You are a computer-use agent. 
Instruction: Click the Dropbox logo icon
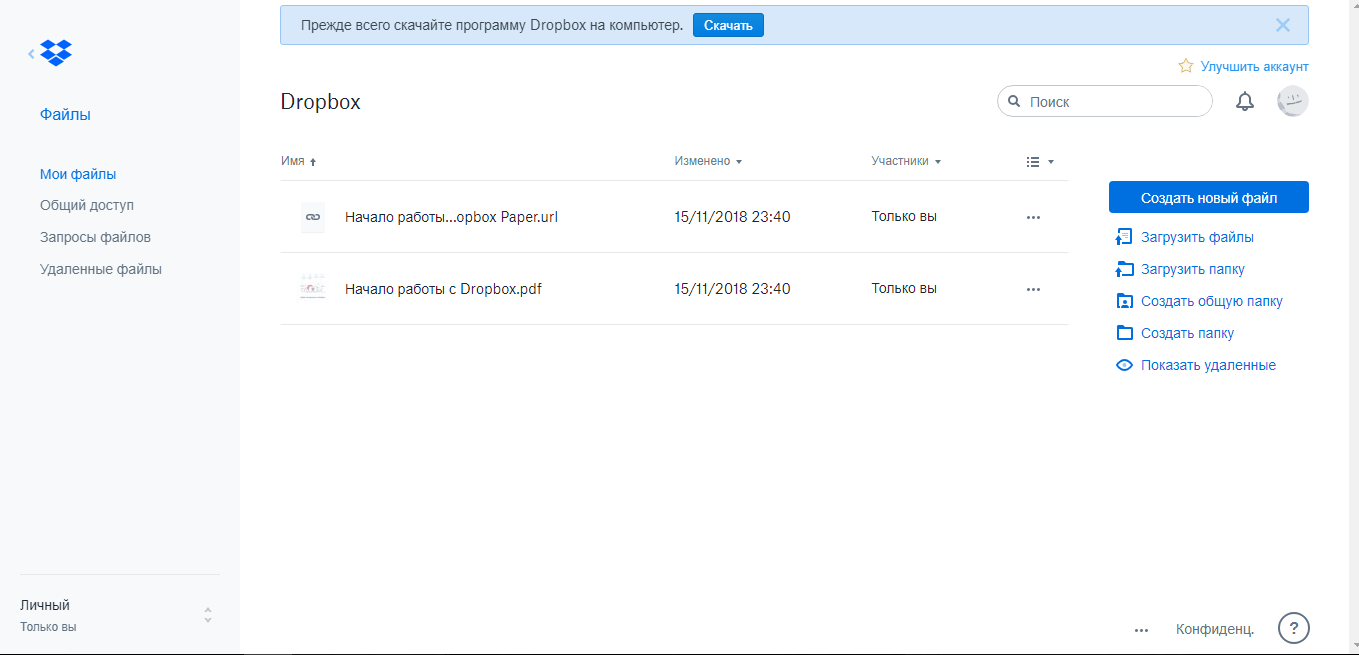(x=56, y=53)
